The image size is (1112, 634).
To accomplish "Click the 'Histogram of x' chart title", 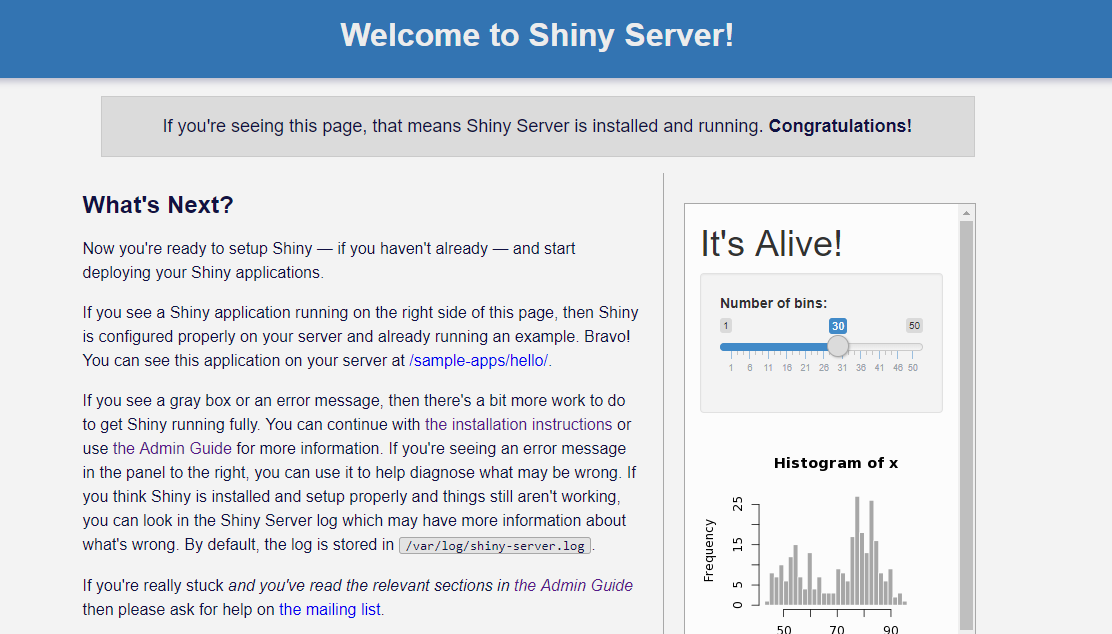I will [836, 463].
